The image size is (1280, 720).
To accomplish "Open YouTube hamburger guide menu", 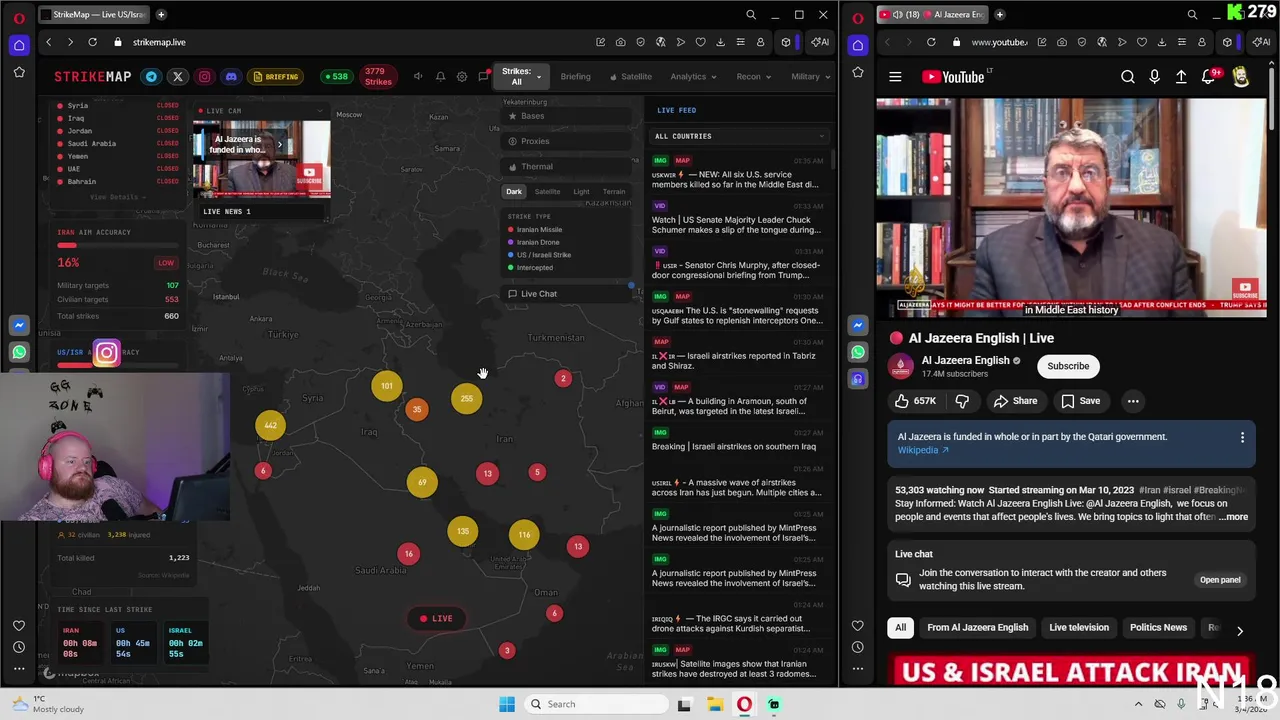I will (895, 77).
